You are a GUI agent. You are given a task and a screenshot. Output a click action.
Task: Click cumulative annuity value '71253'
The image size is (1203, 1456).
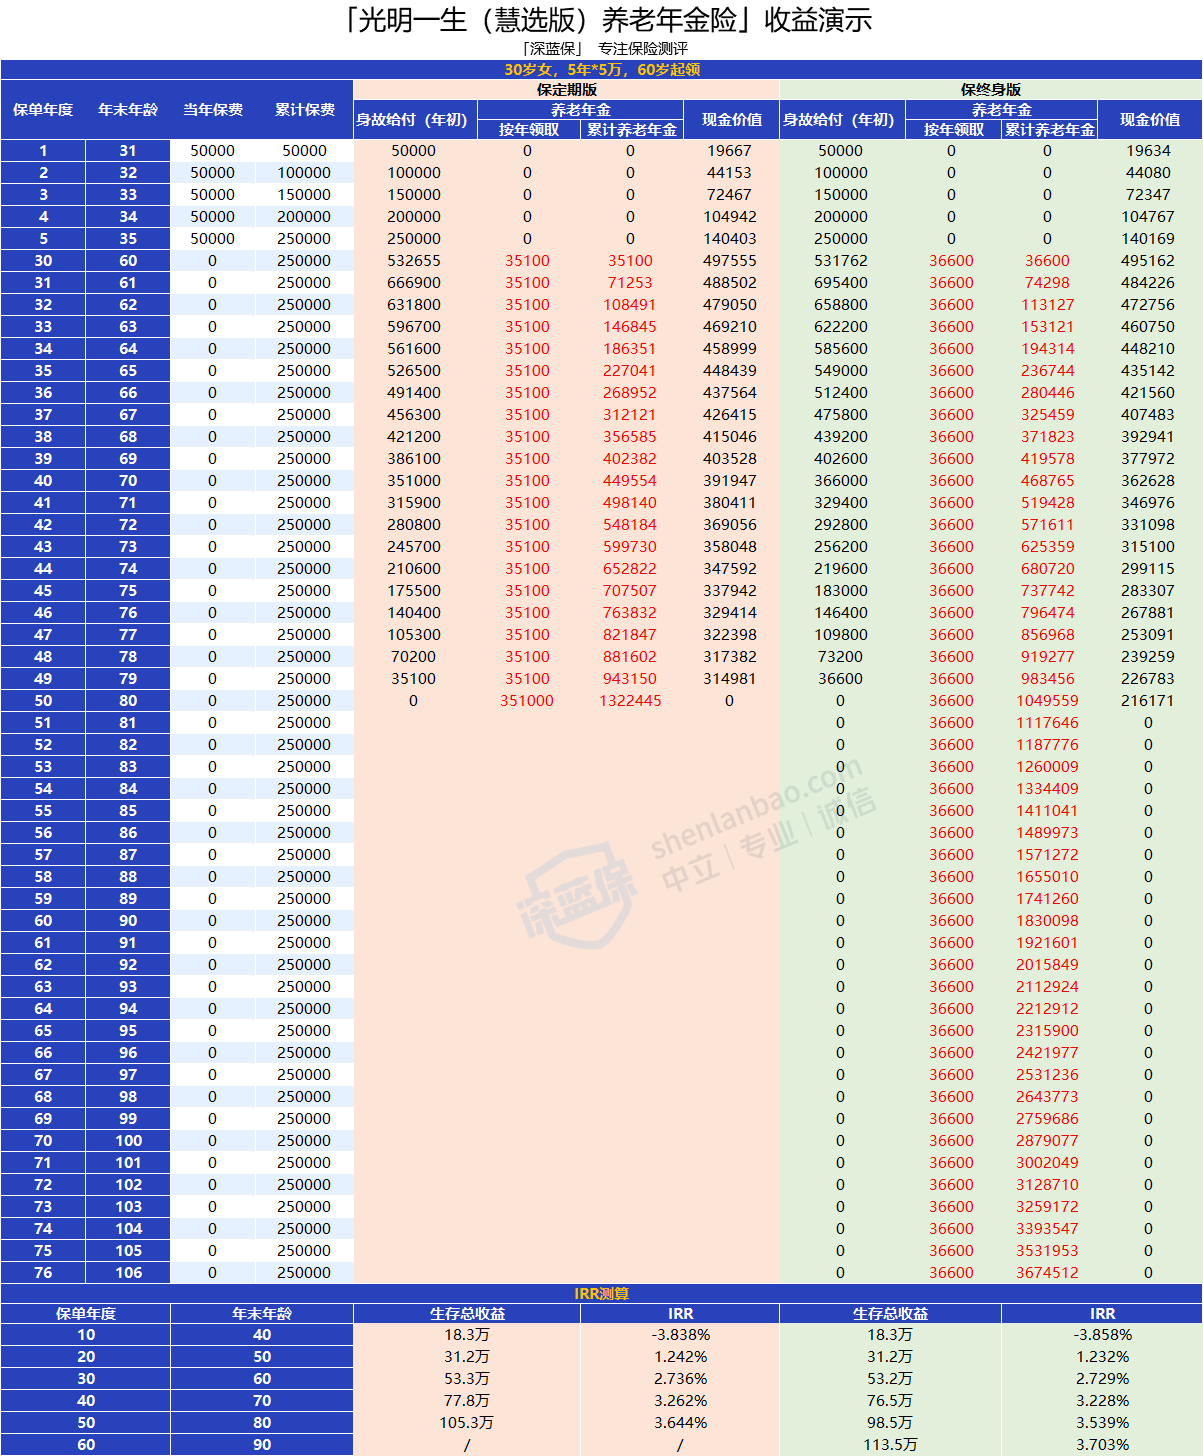point(630,283)
